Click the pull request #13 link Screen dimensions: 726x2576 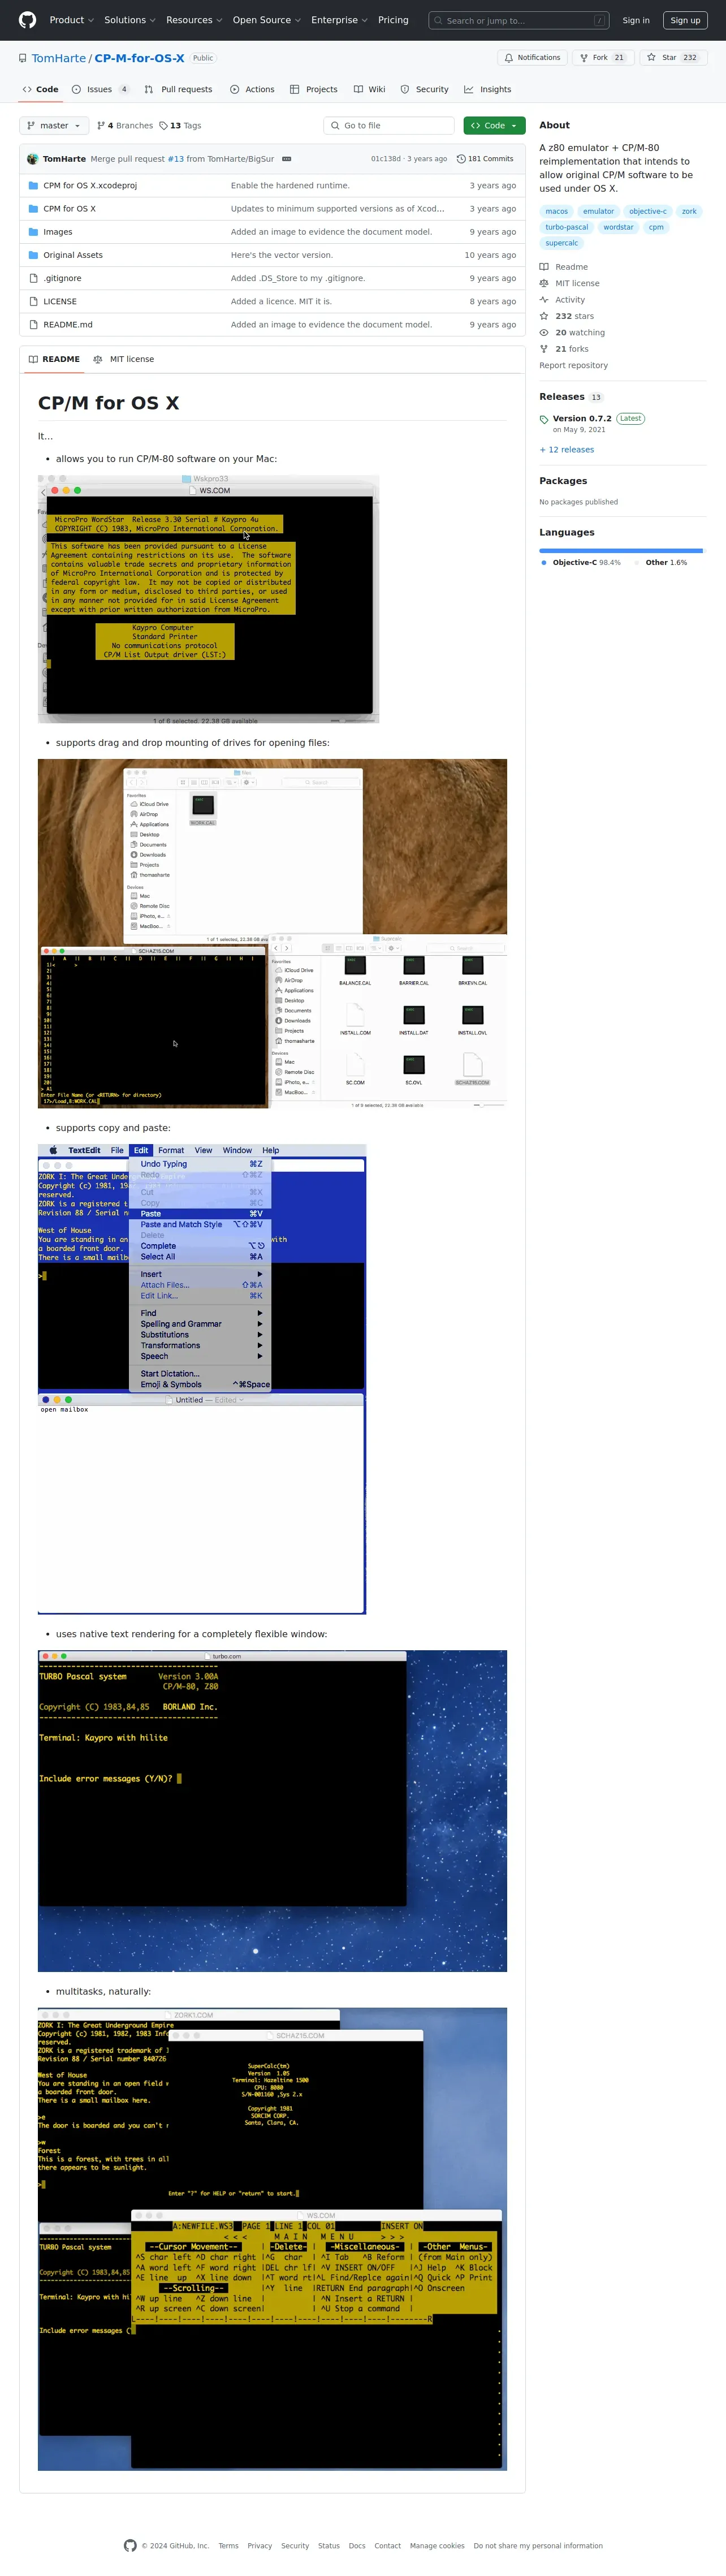[x=175, y=159]
